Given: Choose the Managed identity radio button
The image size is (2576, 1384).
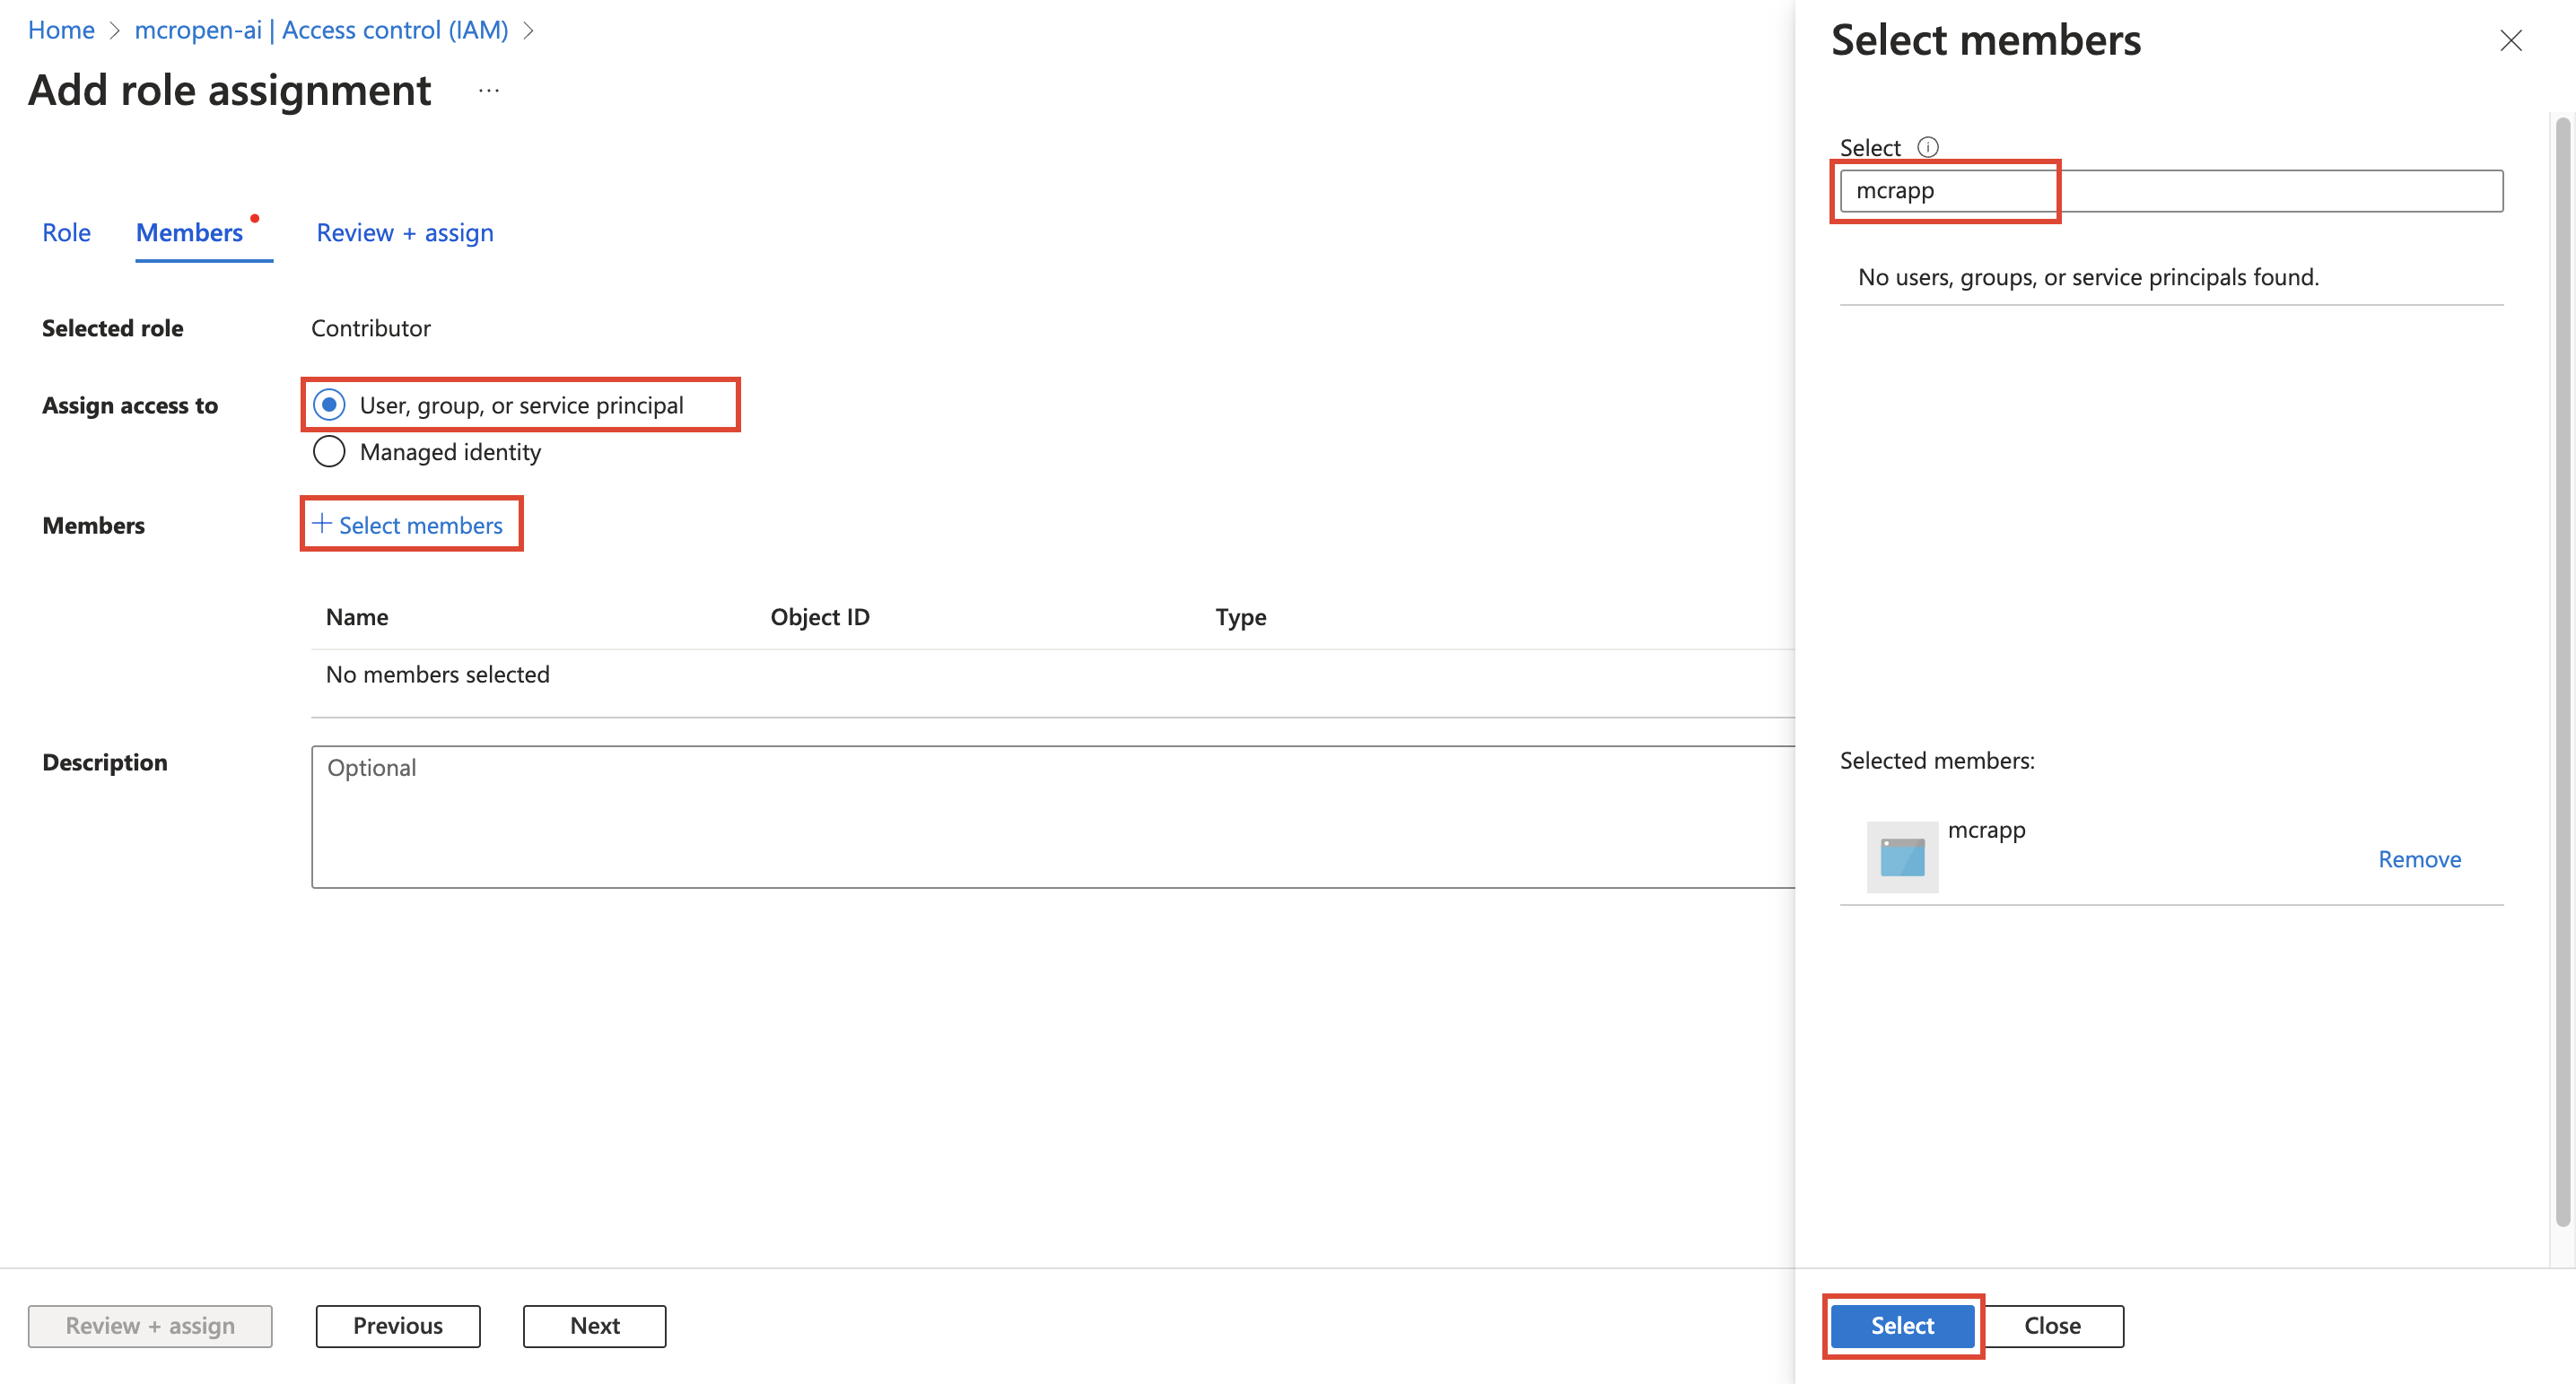Looking at the screenshot, I should pos(329,452).
